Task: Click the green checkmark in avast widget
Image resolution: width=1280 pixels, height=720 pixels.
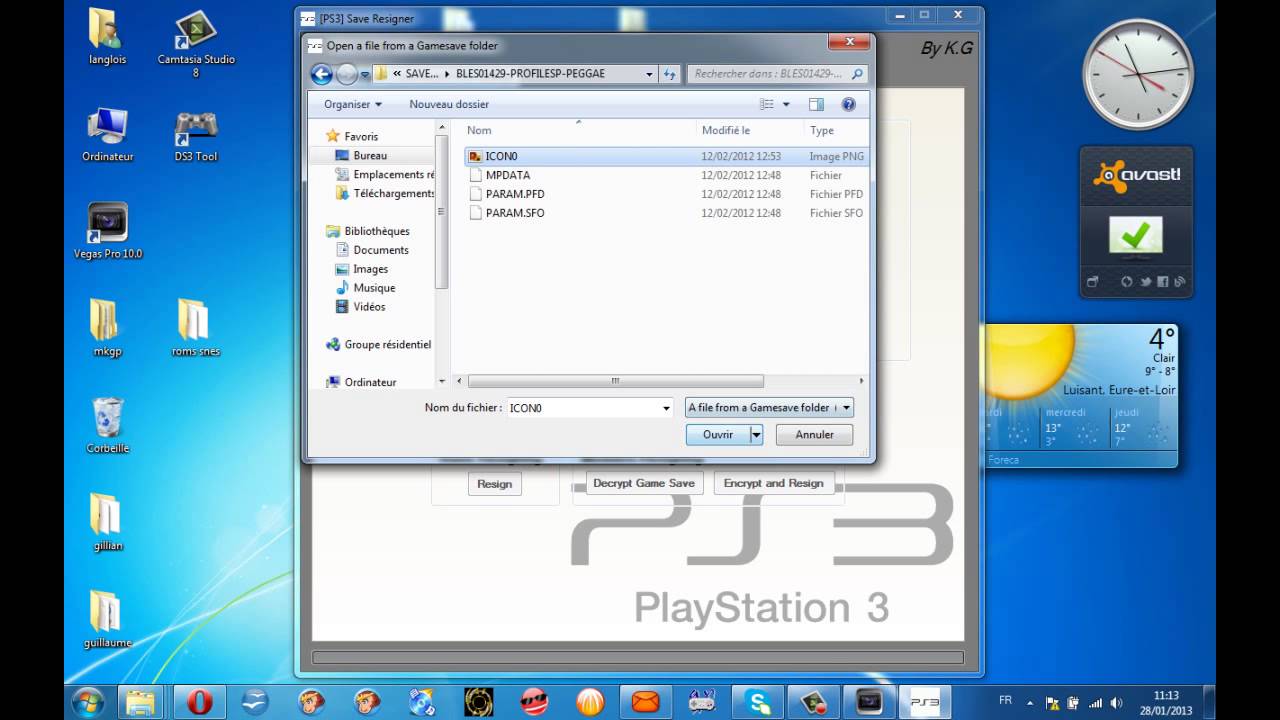Action: pos(1136,236)
